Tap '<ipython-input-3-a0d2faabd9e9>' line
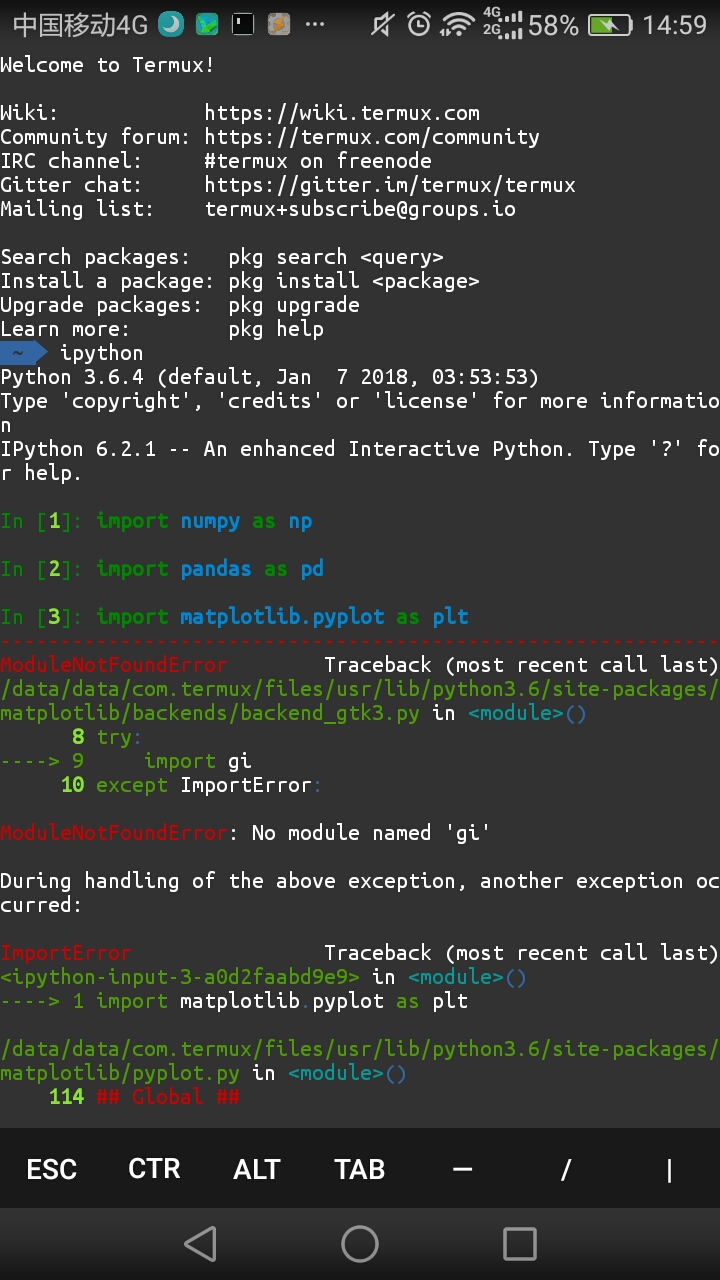This screenshot has width=720, height=1280. click(264, 977)
